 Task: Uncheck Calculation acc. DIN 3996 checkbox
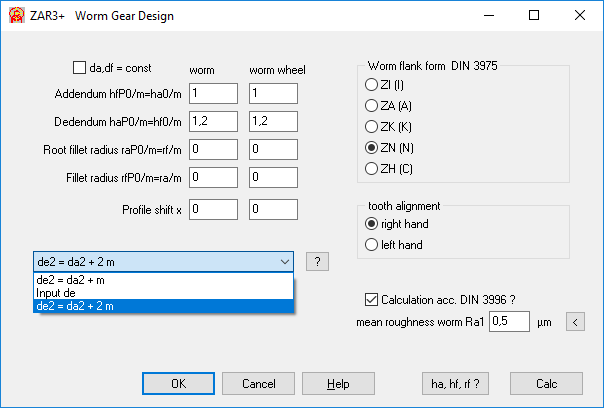tap(373, 298)
